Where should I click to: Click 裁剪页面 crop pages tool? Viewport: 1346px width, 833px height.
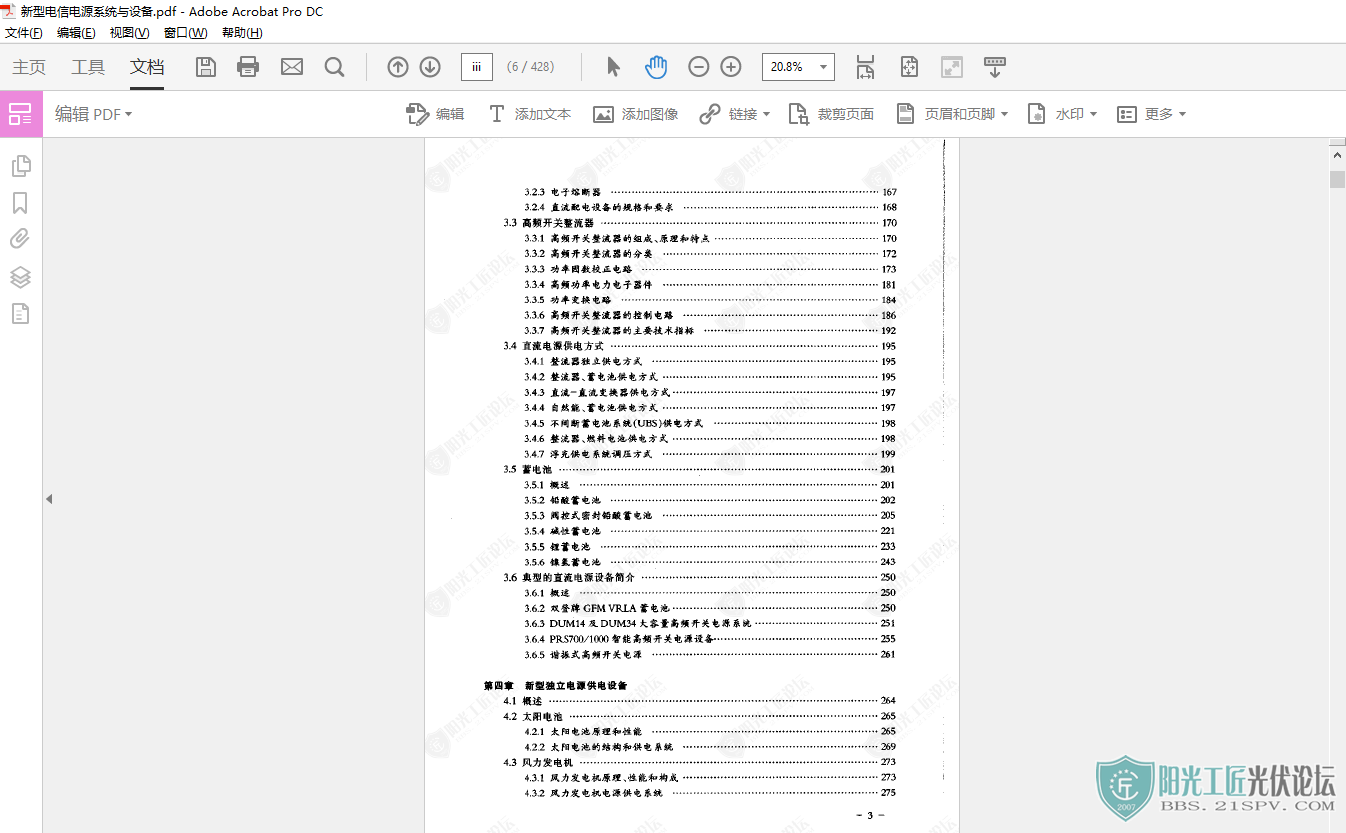[831, 114]
